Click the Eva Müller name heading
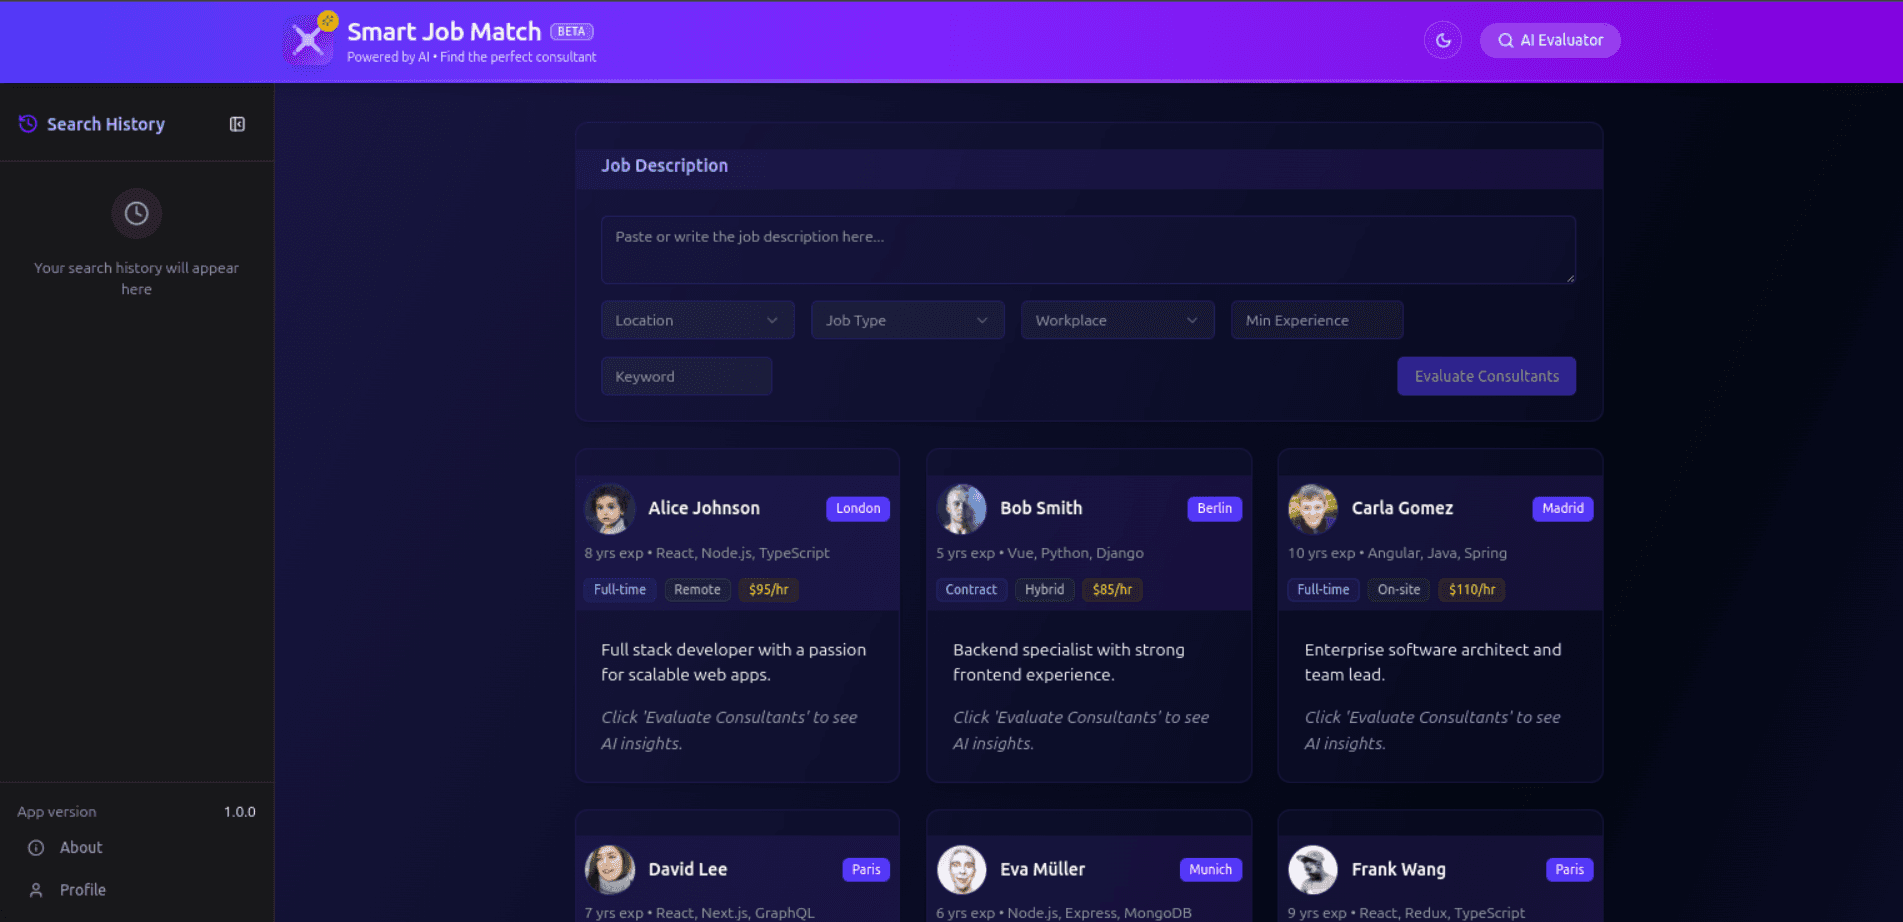The image size is (1903, 922). [1042, 869]
